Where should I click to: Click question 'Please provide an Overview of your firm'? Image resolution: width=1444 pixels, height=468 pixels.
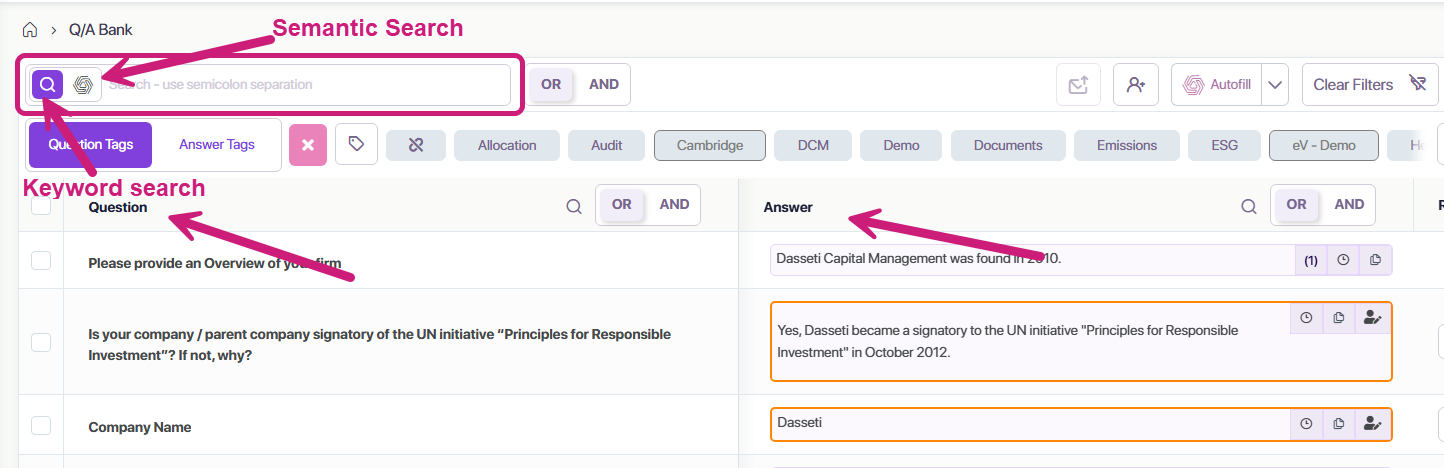click(215, 265)
